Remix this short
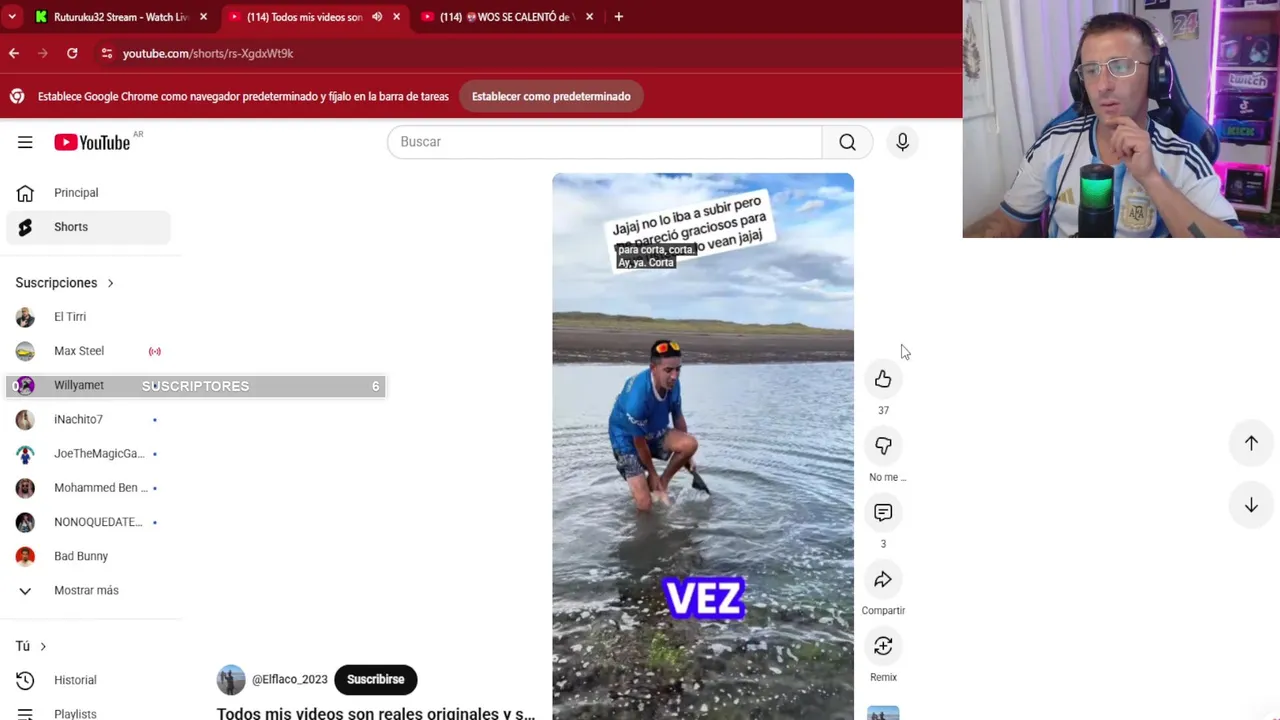The width and height of the screenshot is (1280, 720). 883,647
